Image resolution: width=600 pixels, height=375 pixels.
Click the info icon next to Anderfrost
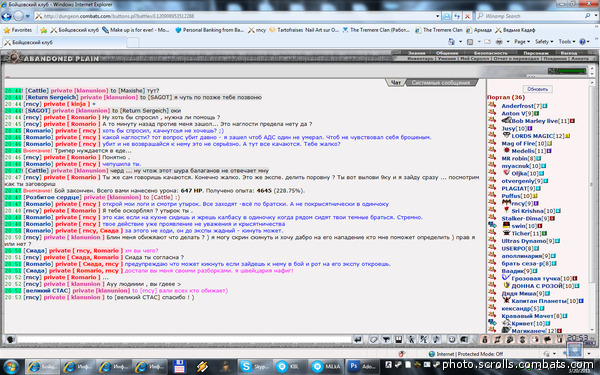click(x=545, y=106)
